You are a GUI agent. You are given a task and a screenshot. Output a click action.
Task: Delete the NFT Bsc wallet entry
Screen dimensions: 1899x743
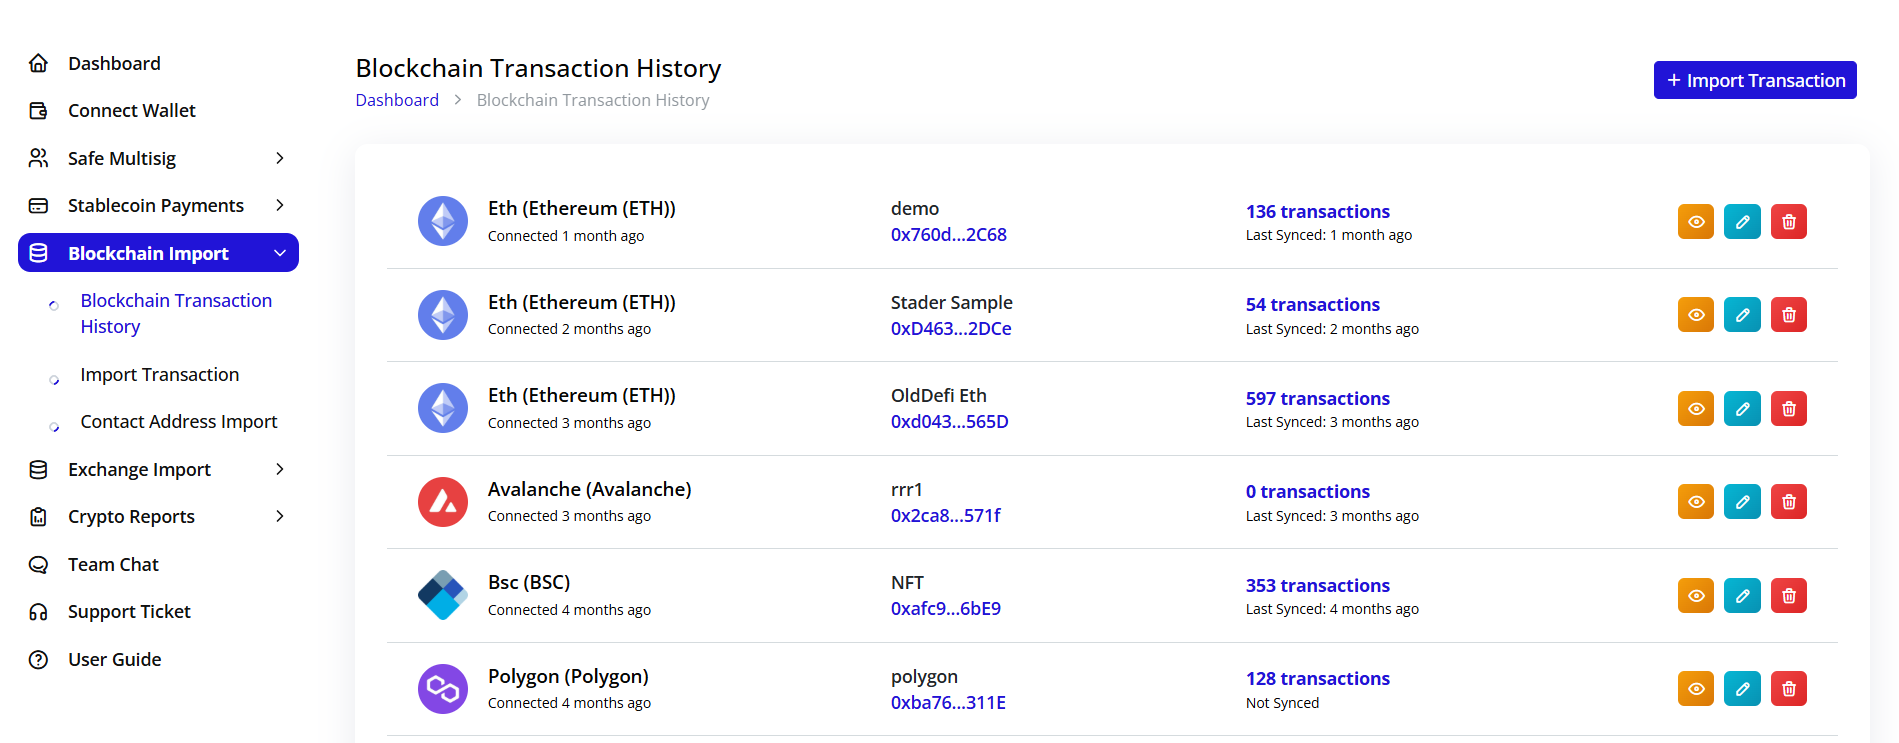click(x=1788, y=596)
